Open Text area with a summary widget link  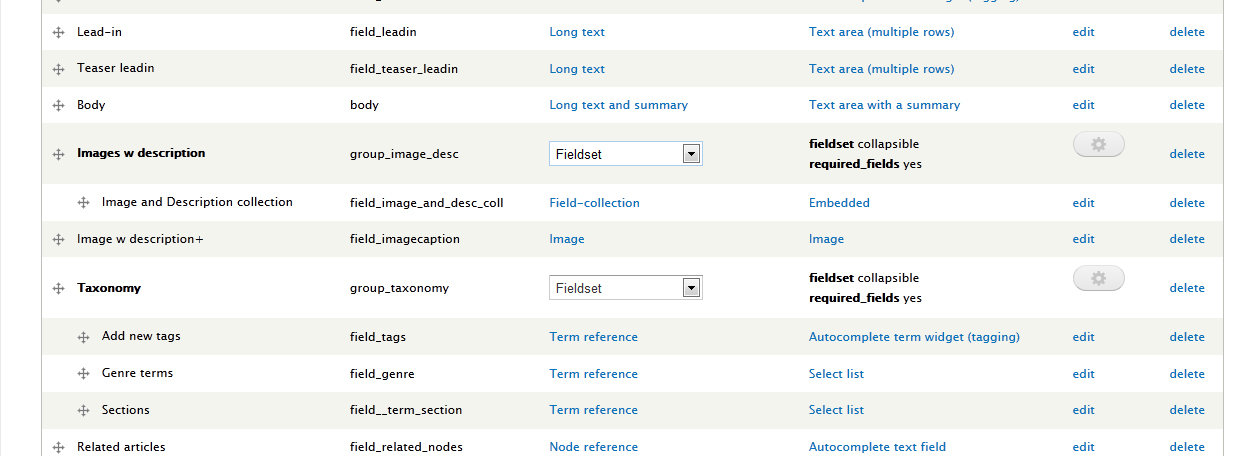(x=884, y=105)
